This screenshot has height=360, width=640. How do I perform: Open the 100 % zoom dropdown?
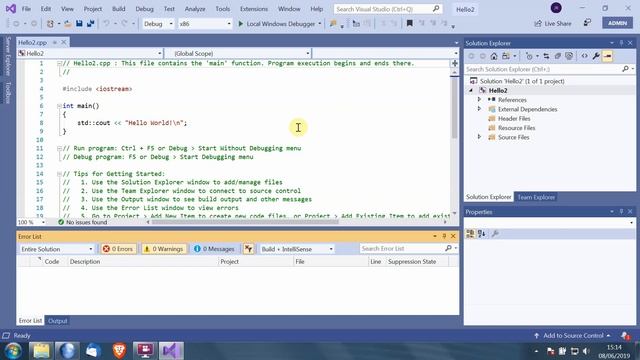point(32,222)
